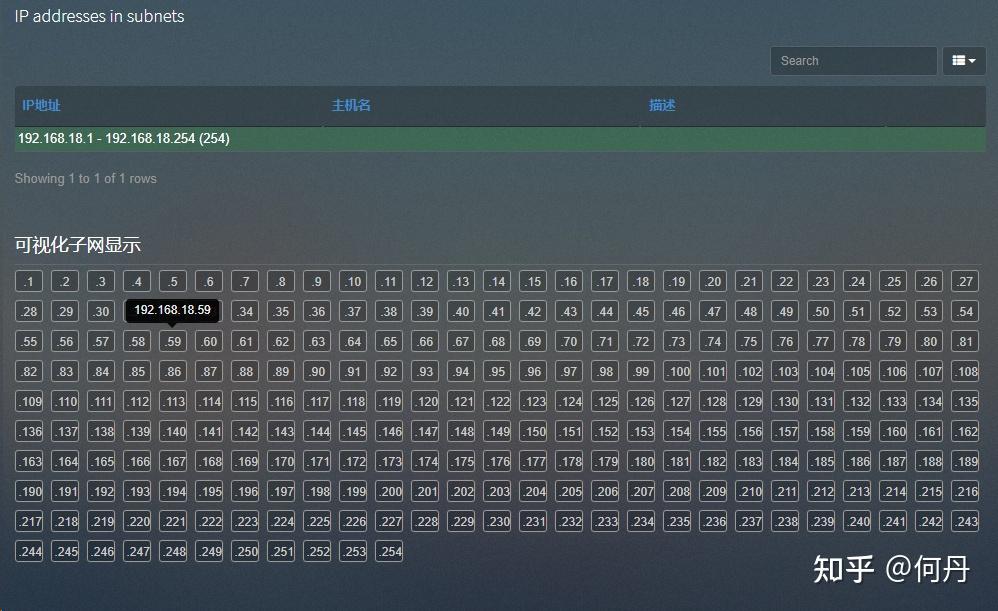Select address box .81
998x611 pixels.
[x=965, y=341]
